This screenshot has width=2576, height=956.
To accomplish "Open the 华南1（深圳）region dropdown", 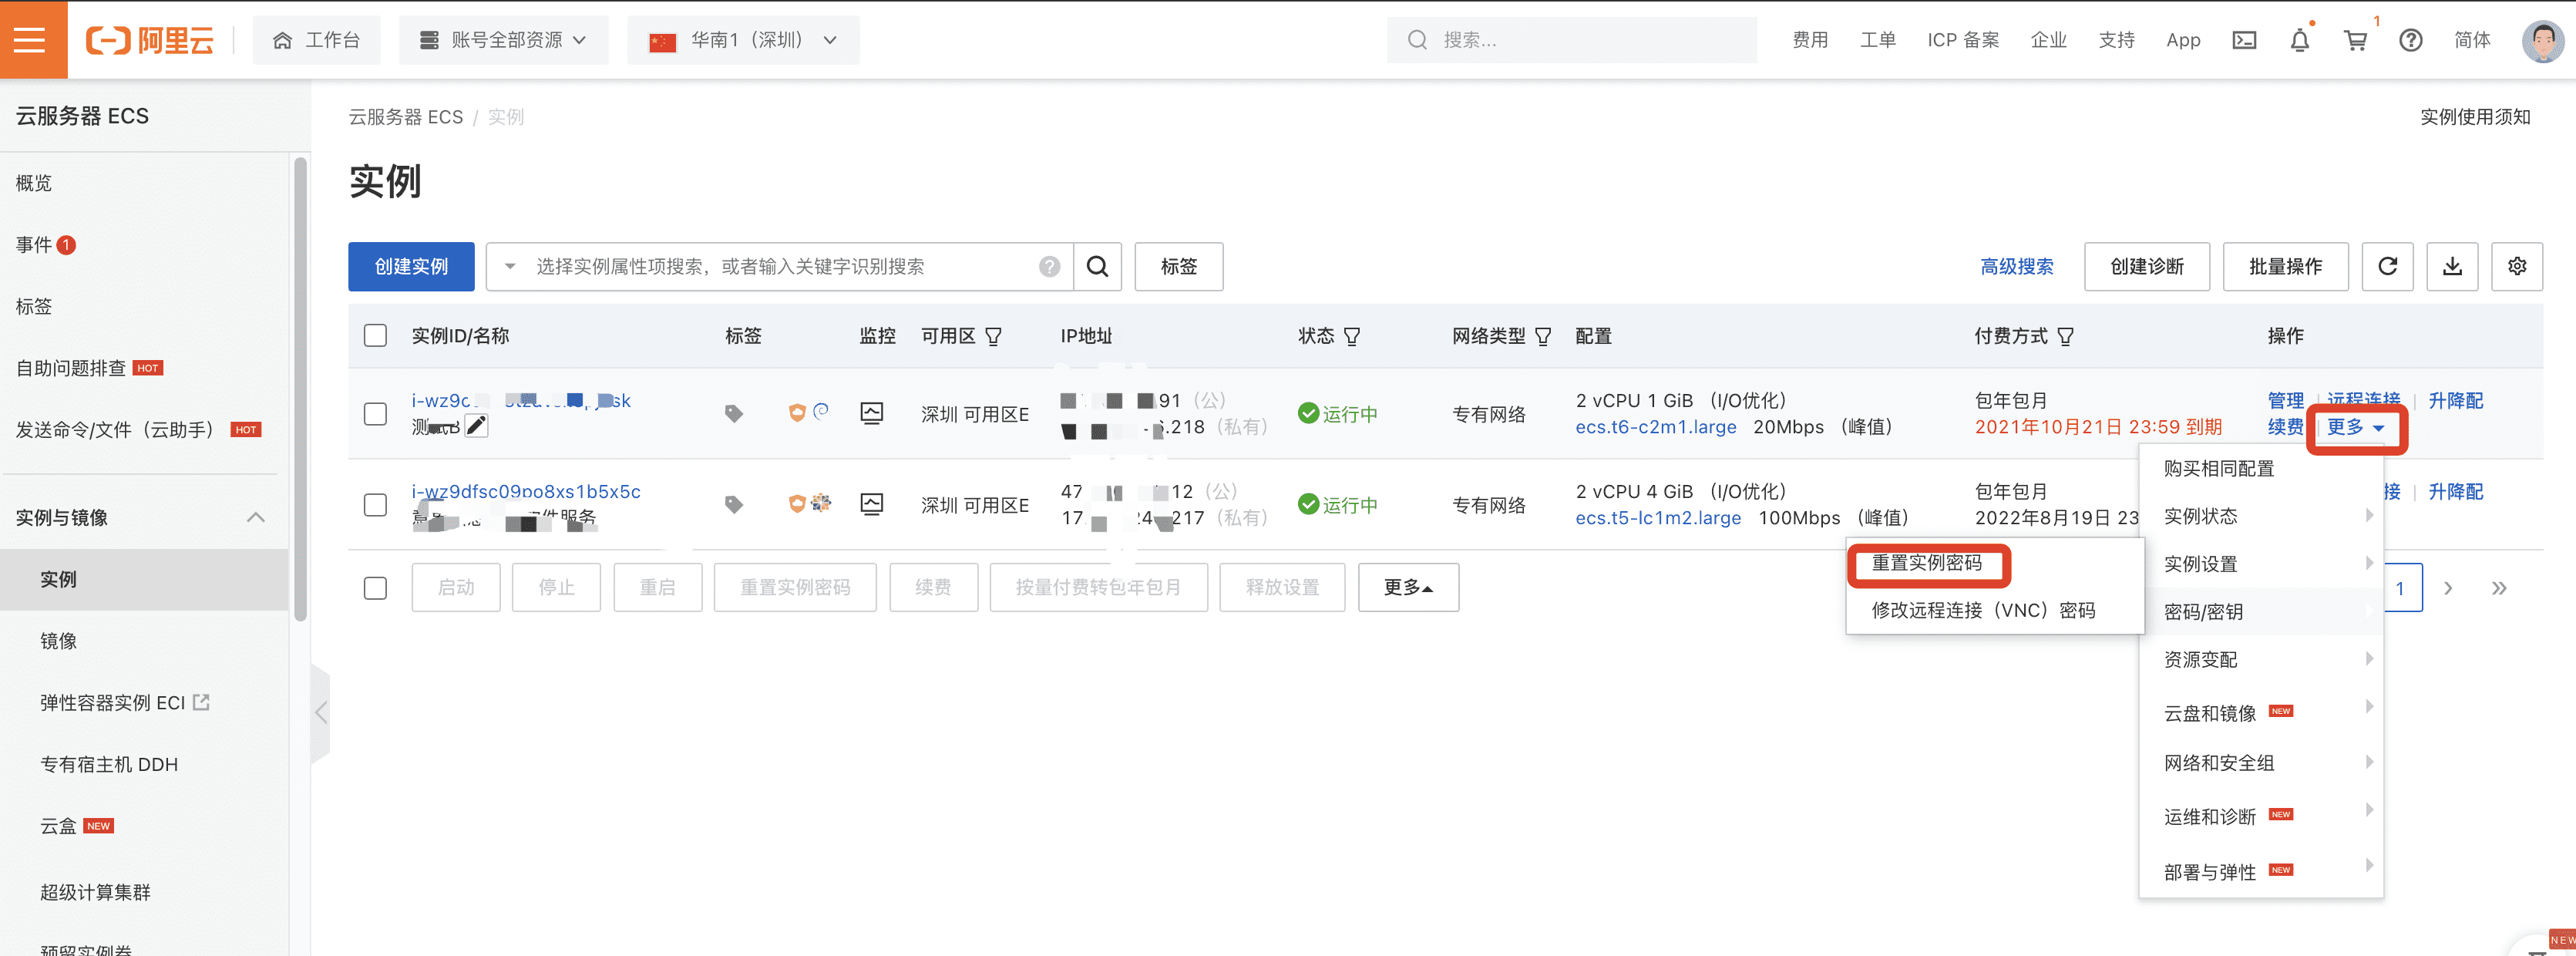I will pyautogui.click(x=743, y=40).
